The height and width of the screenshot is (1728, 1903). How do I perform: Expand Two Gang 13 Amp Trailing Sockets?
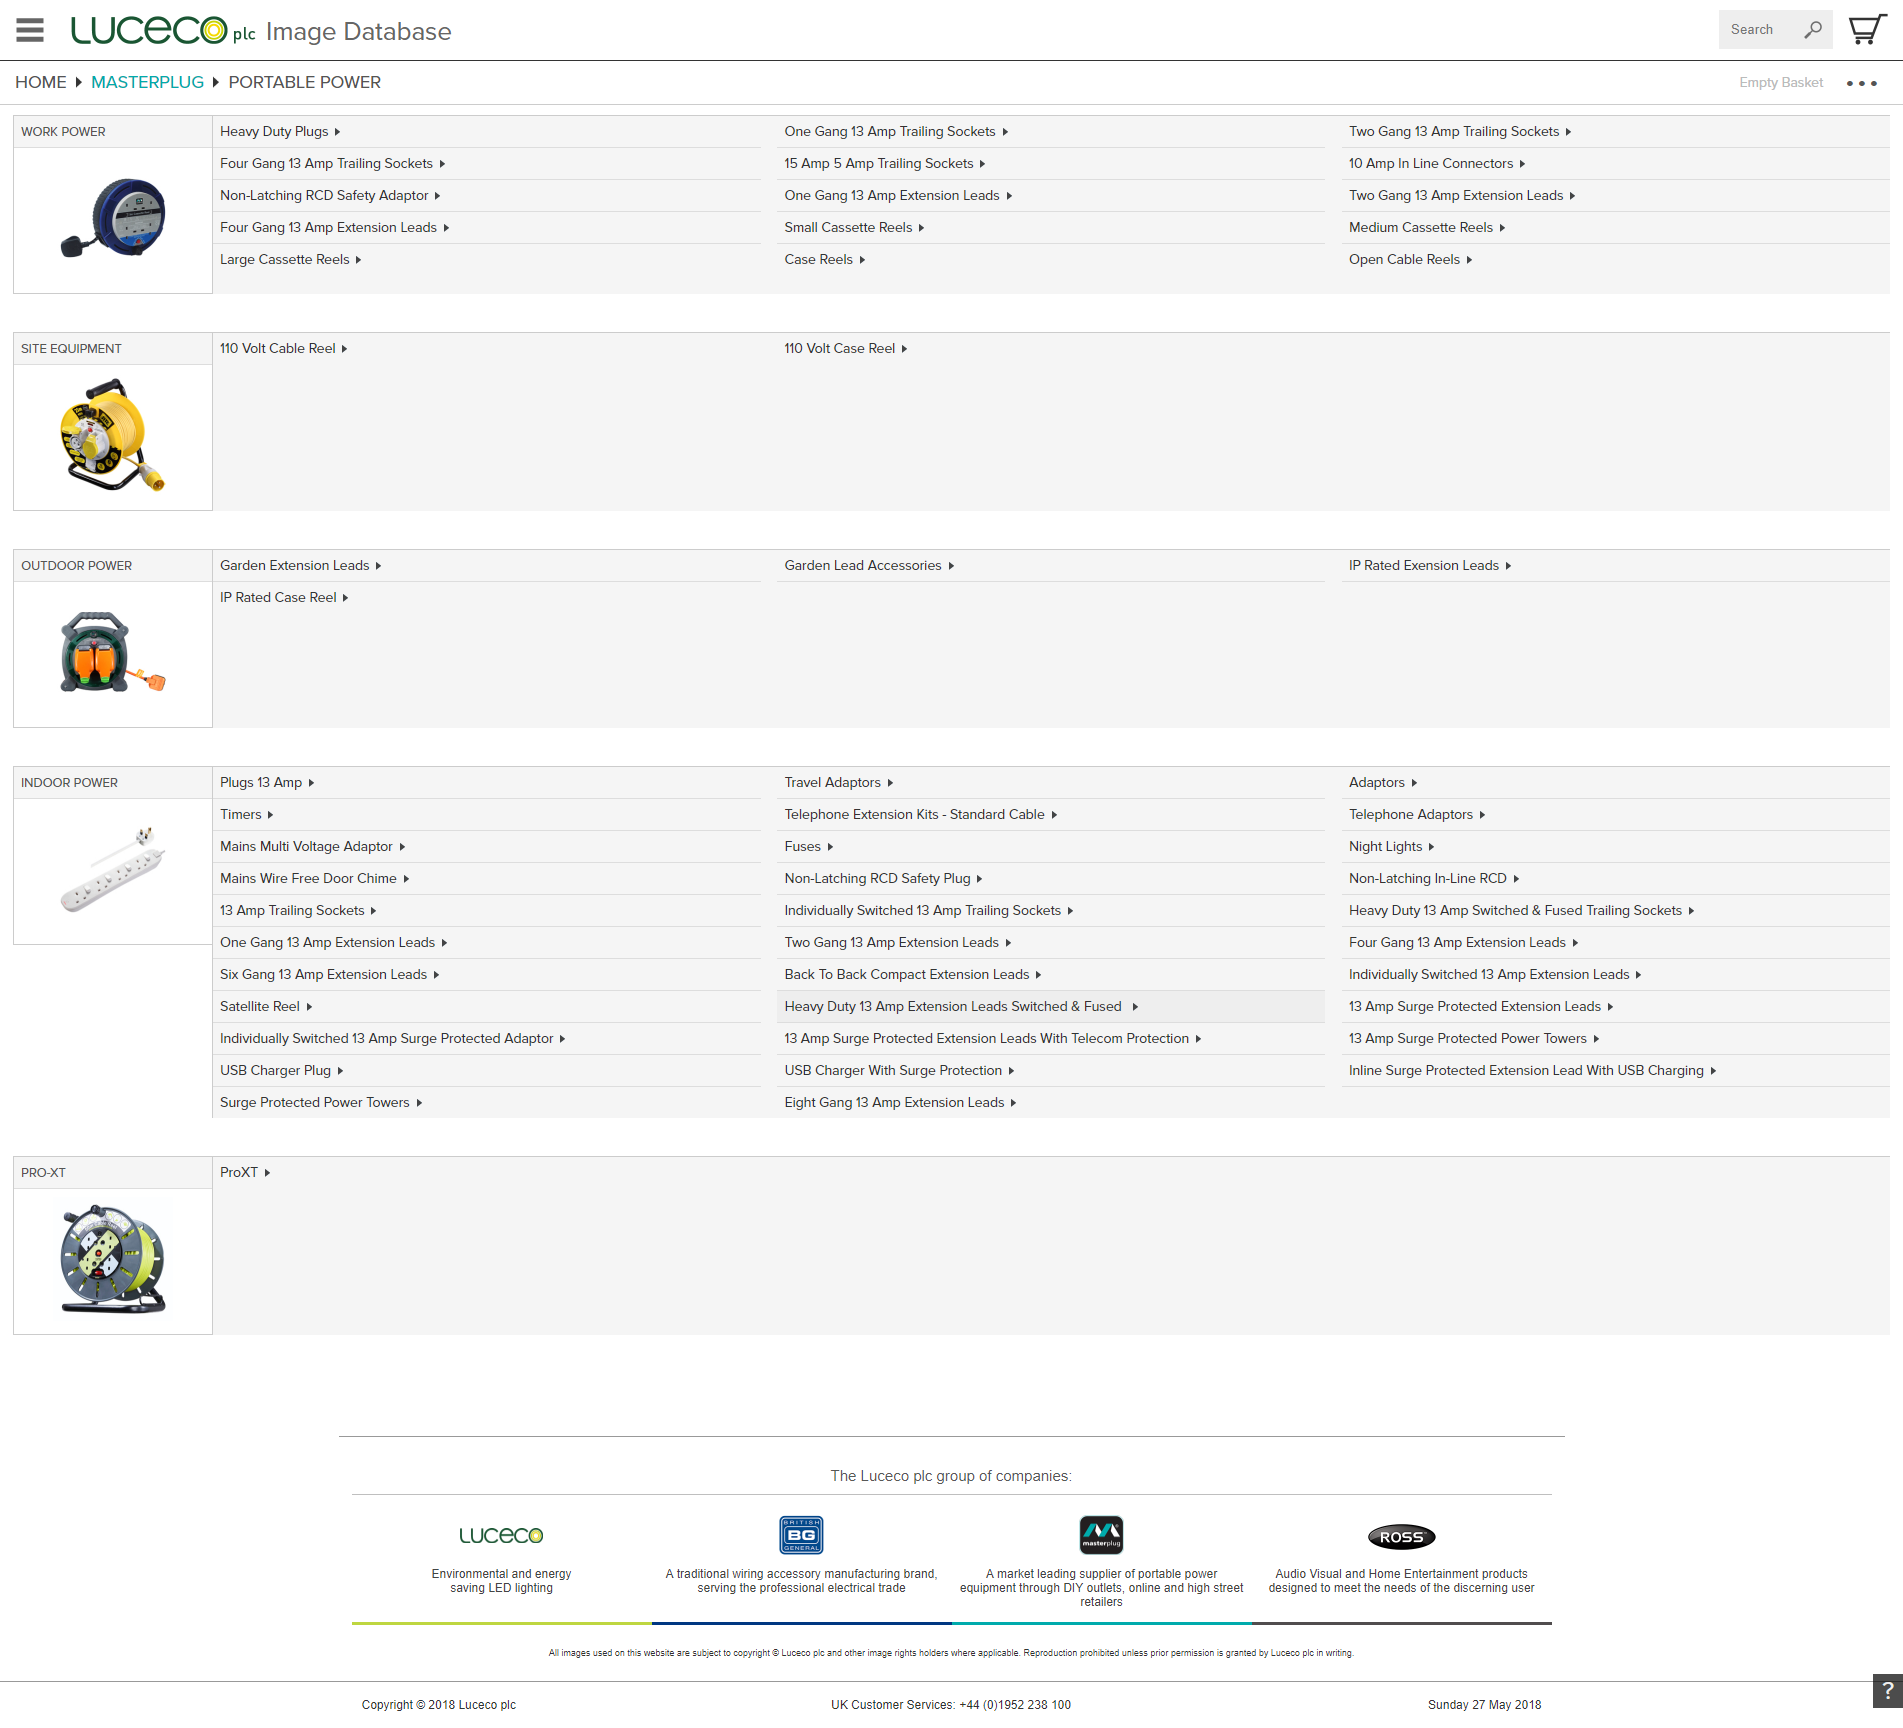[x=1460, y=131]
